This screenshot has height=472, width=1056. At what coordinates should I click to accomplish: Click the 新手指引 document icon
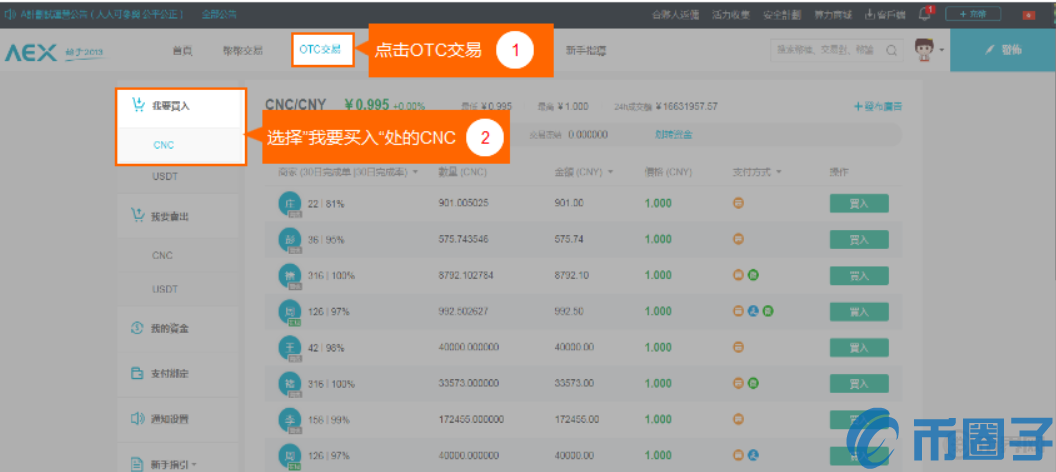(x=138, y=463)
